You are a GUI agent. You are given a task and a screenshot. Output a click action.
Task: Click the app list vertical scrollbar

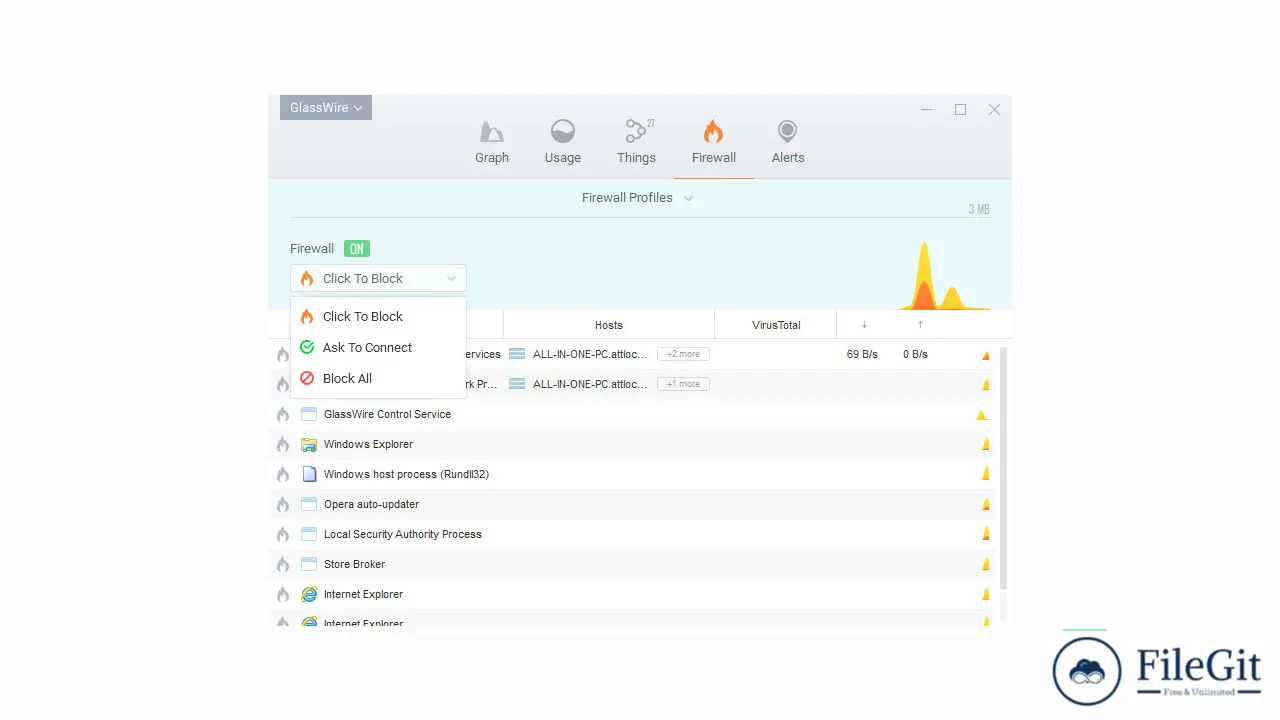pos(1003,468)
